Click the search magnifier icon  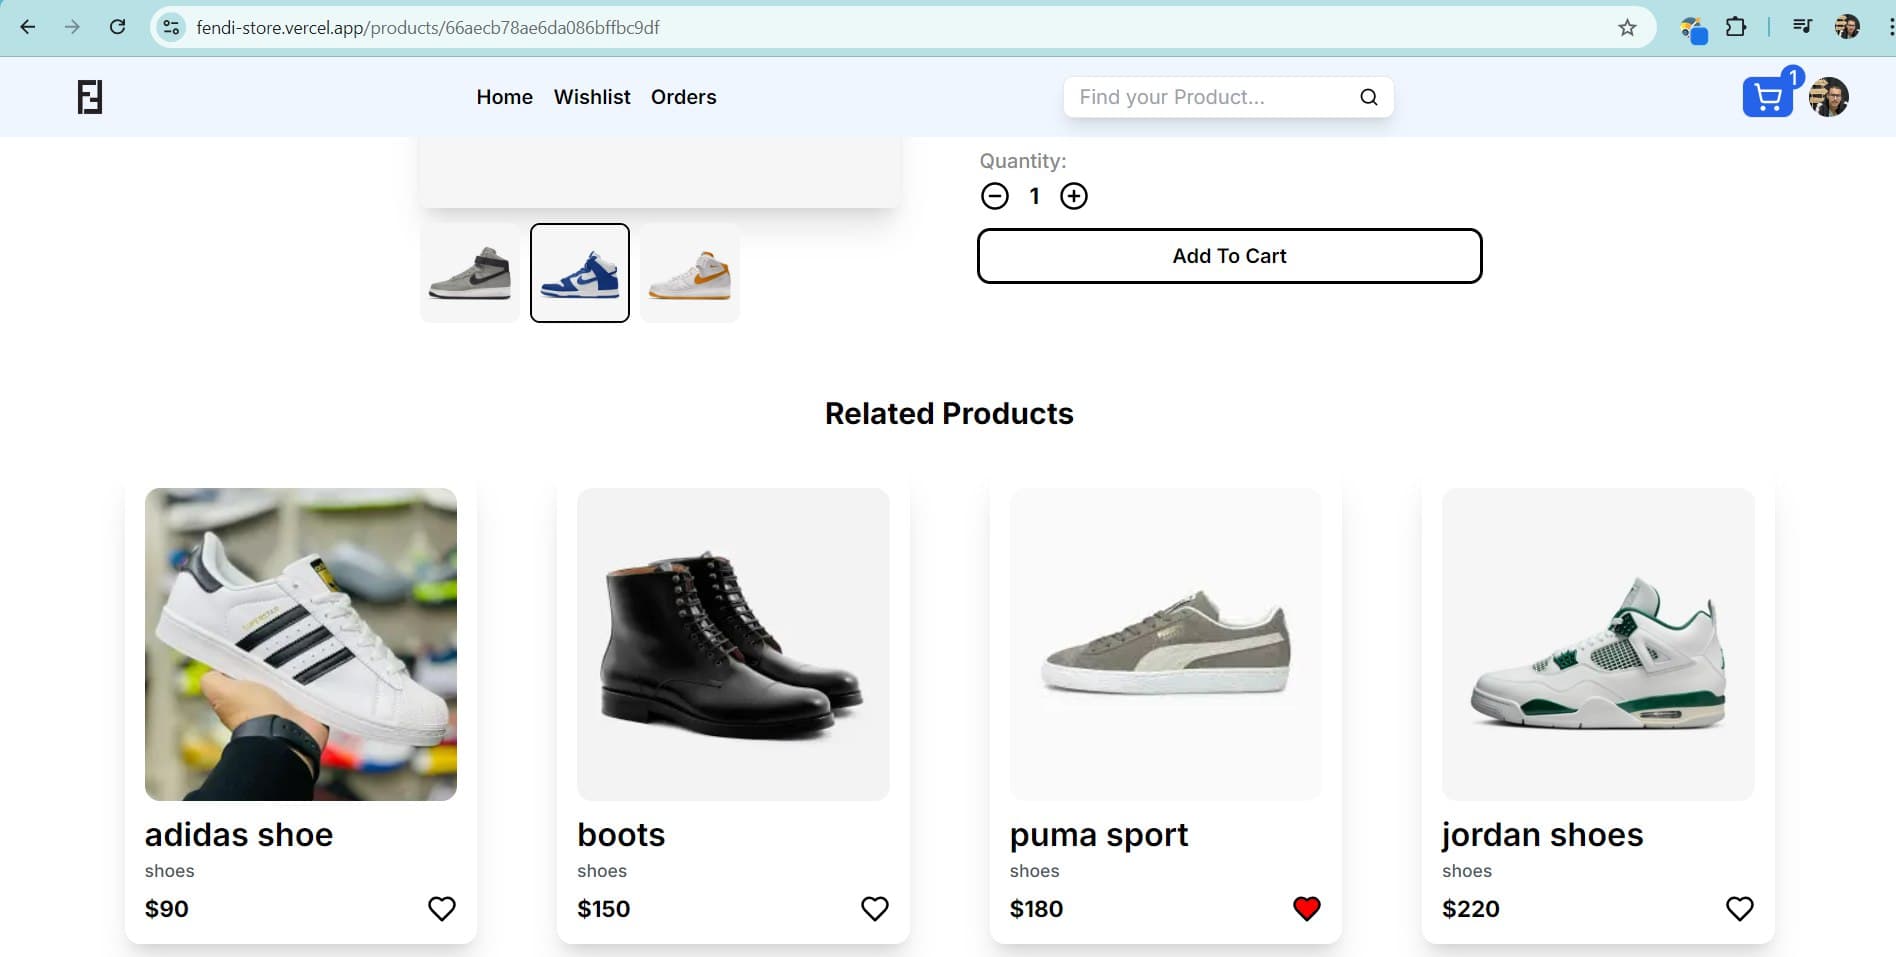[x=1368, y=97]
